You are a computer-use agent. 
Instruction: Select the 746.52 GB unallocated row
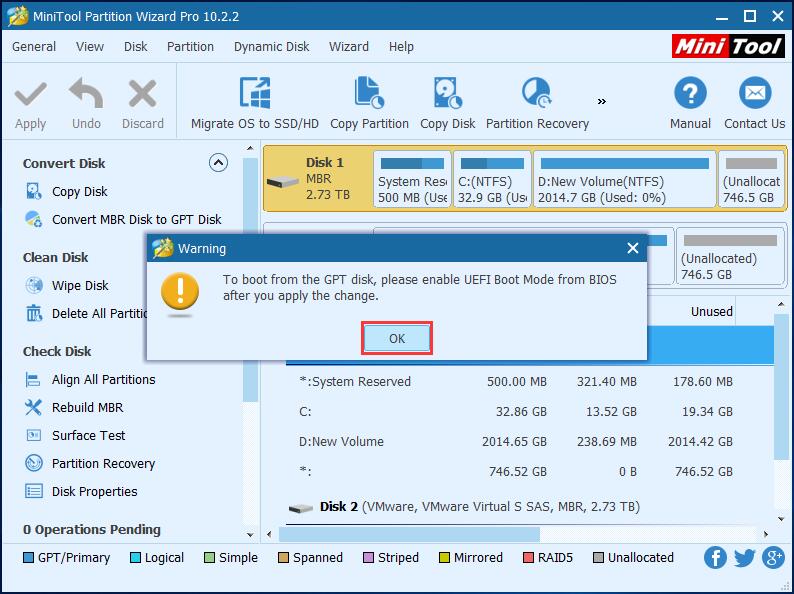[x=530, y=471]
